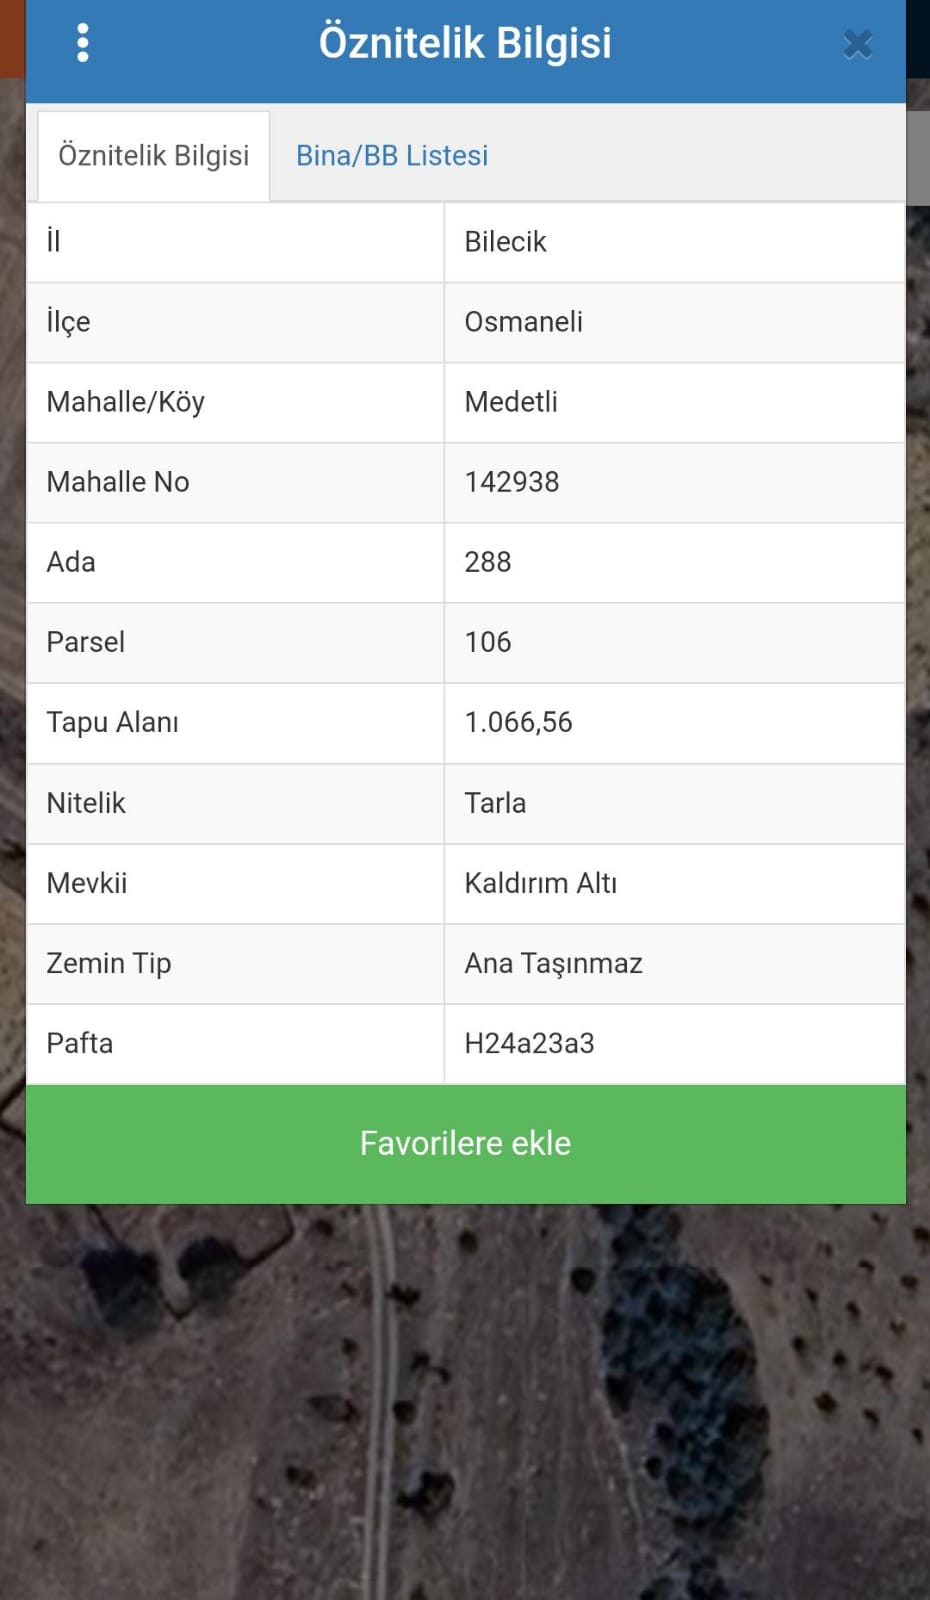
Task: Select the Medetli village cell
Action: [675, 402]
